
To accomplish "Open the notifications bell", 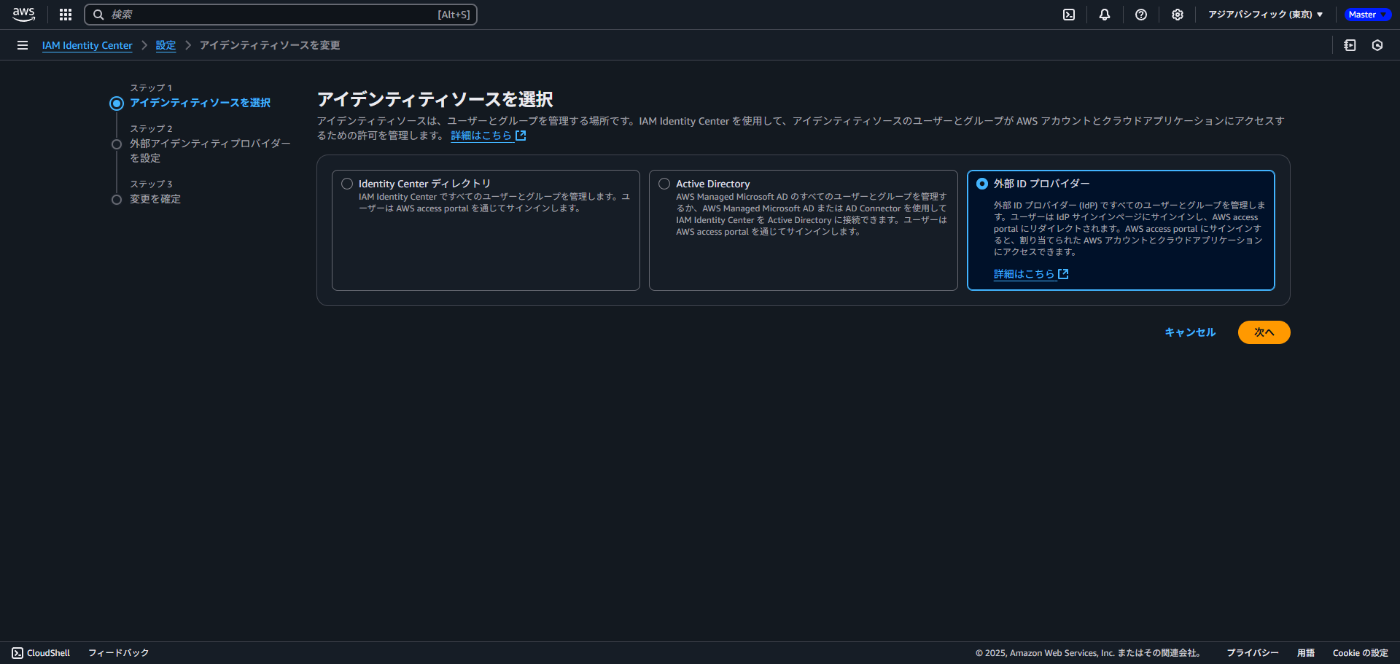I will point(1105,15).
